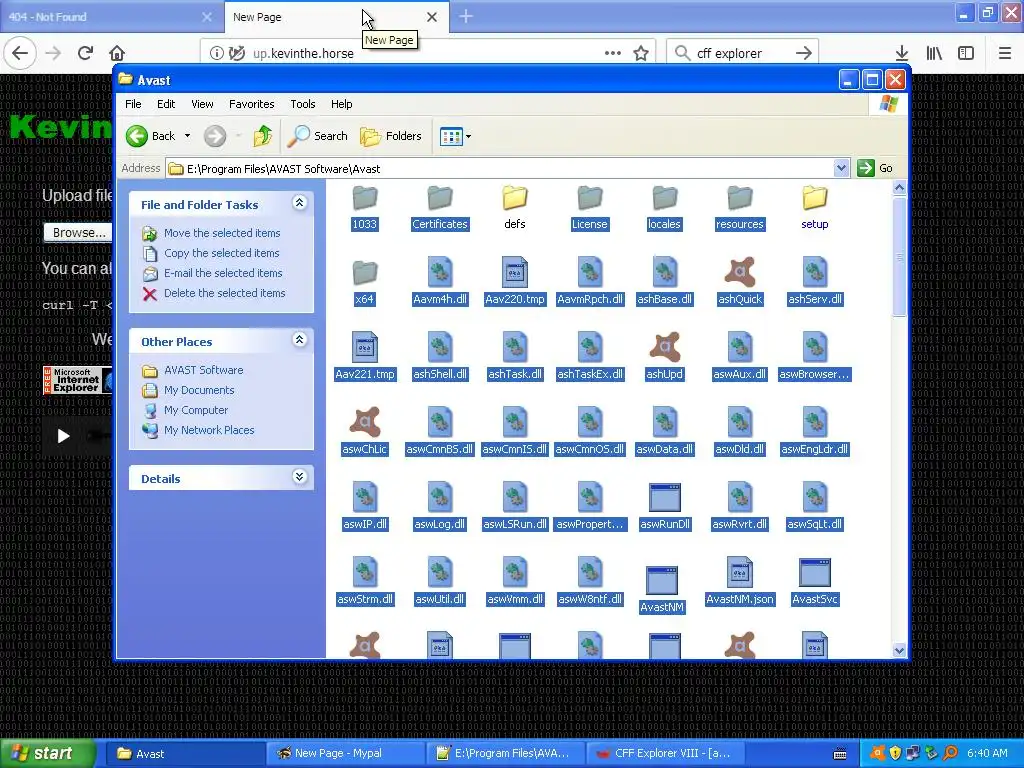Open the Windows start button
Image resolution: width=1024 pixels, height=768 pixels.
pos(48,753)
